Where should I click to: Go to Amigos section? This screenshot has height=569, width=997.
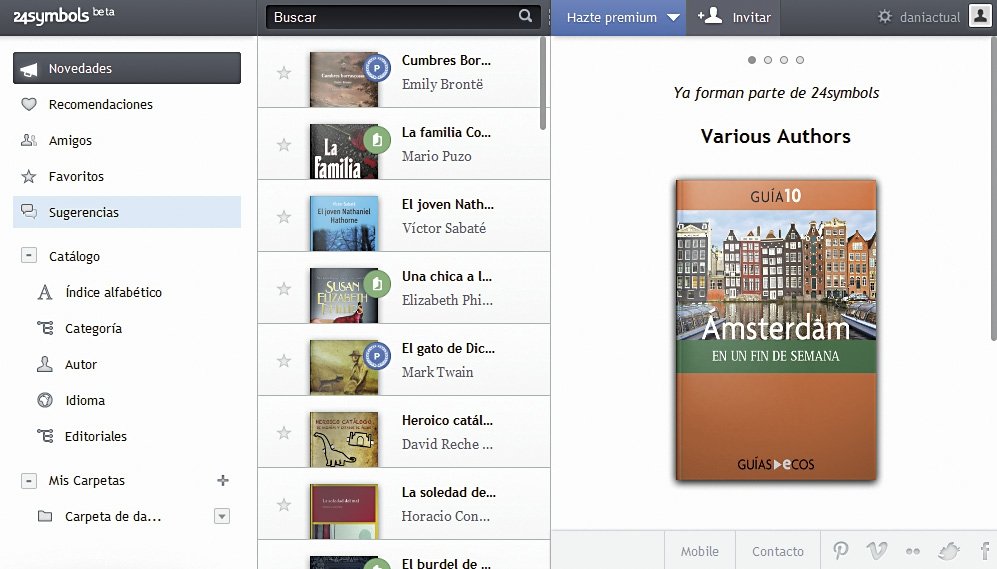click(x=70, y=141)
